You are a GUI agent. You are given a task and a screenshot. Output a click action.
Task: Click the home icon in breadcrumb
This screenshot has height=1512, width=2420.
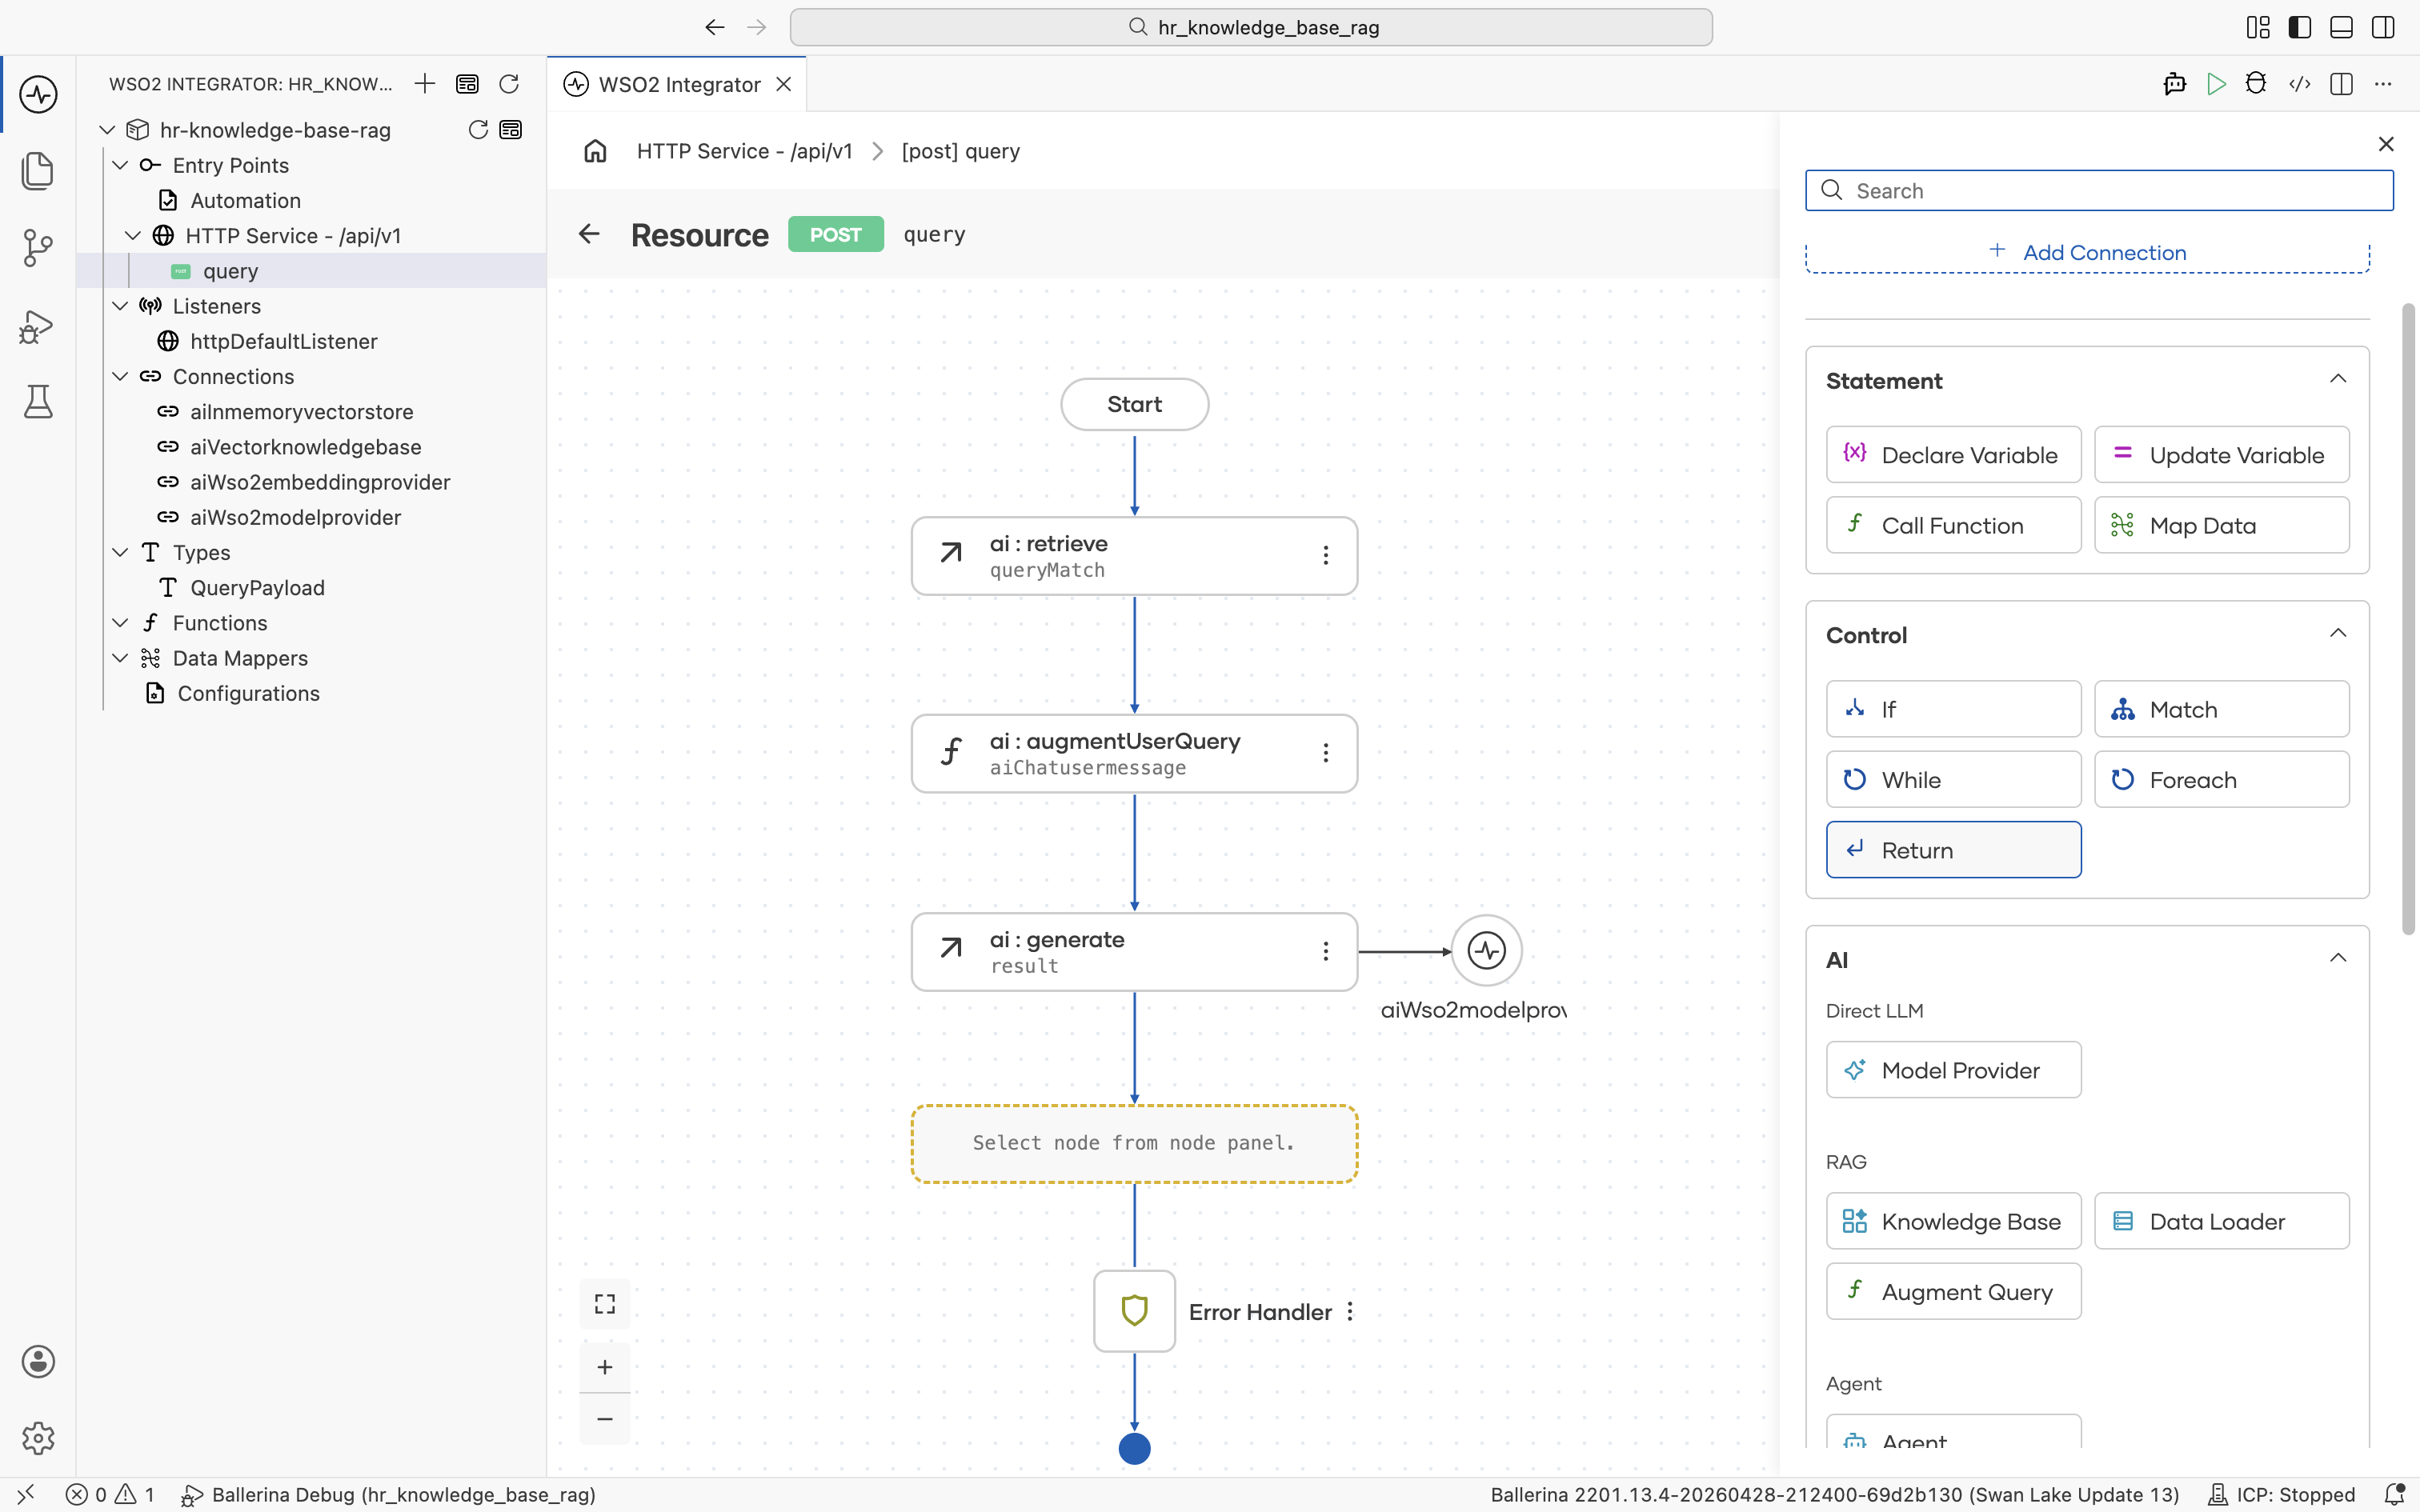(x=596, y=151)
